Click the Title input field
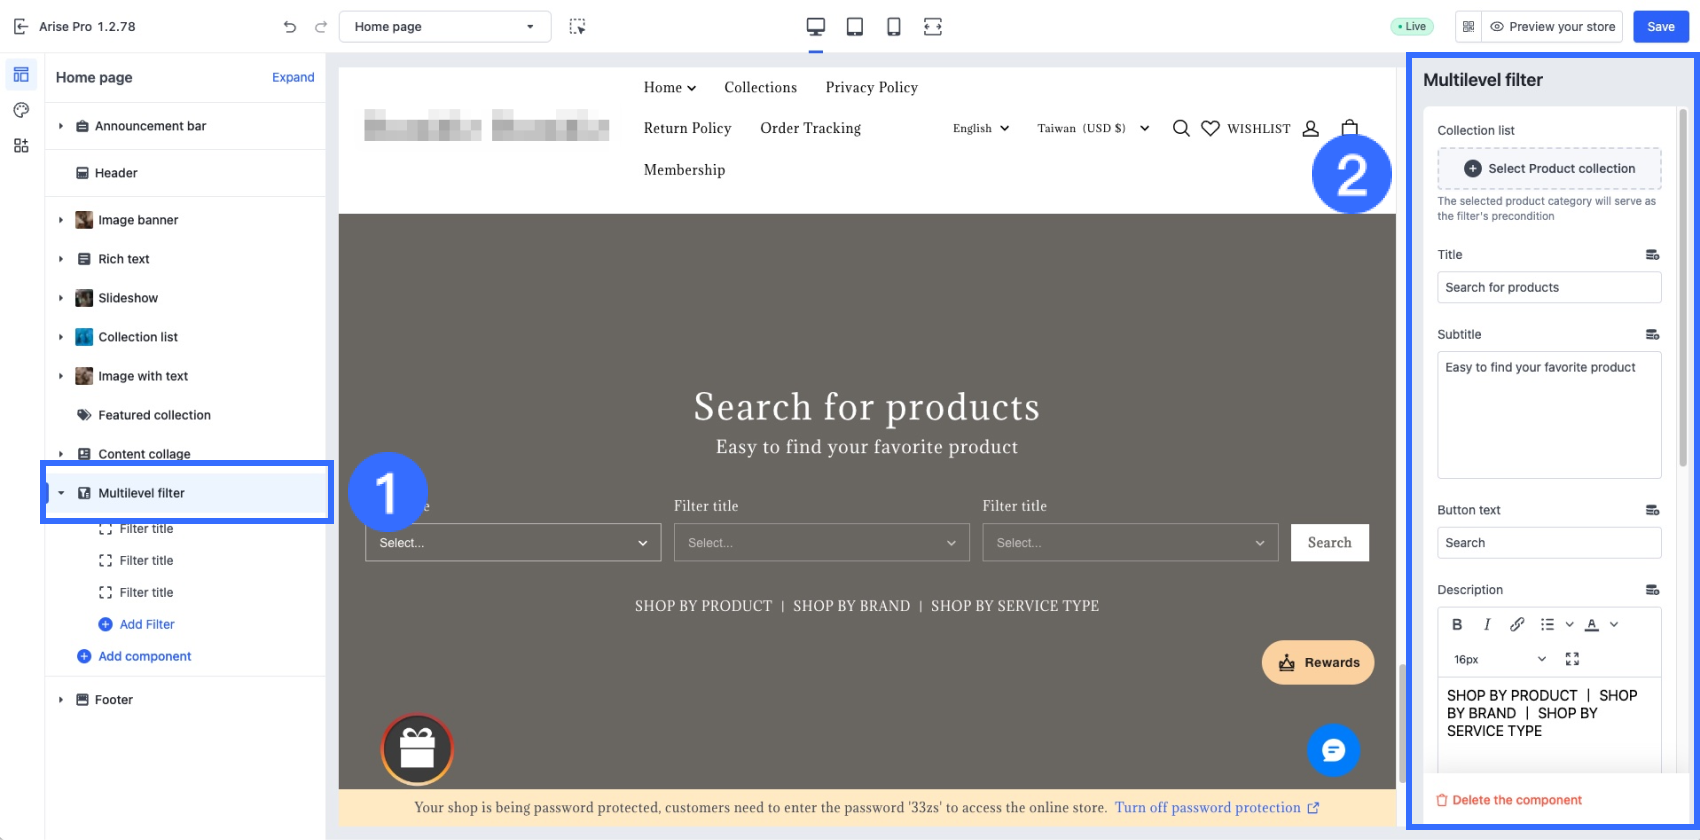This screenshot has width=1700, height=840. click(x=1548, y=288)
